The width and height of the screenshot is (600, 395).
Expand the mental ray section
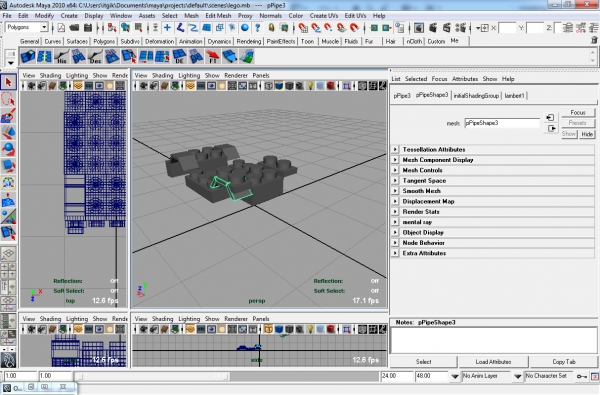click(395, 222)
